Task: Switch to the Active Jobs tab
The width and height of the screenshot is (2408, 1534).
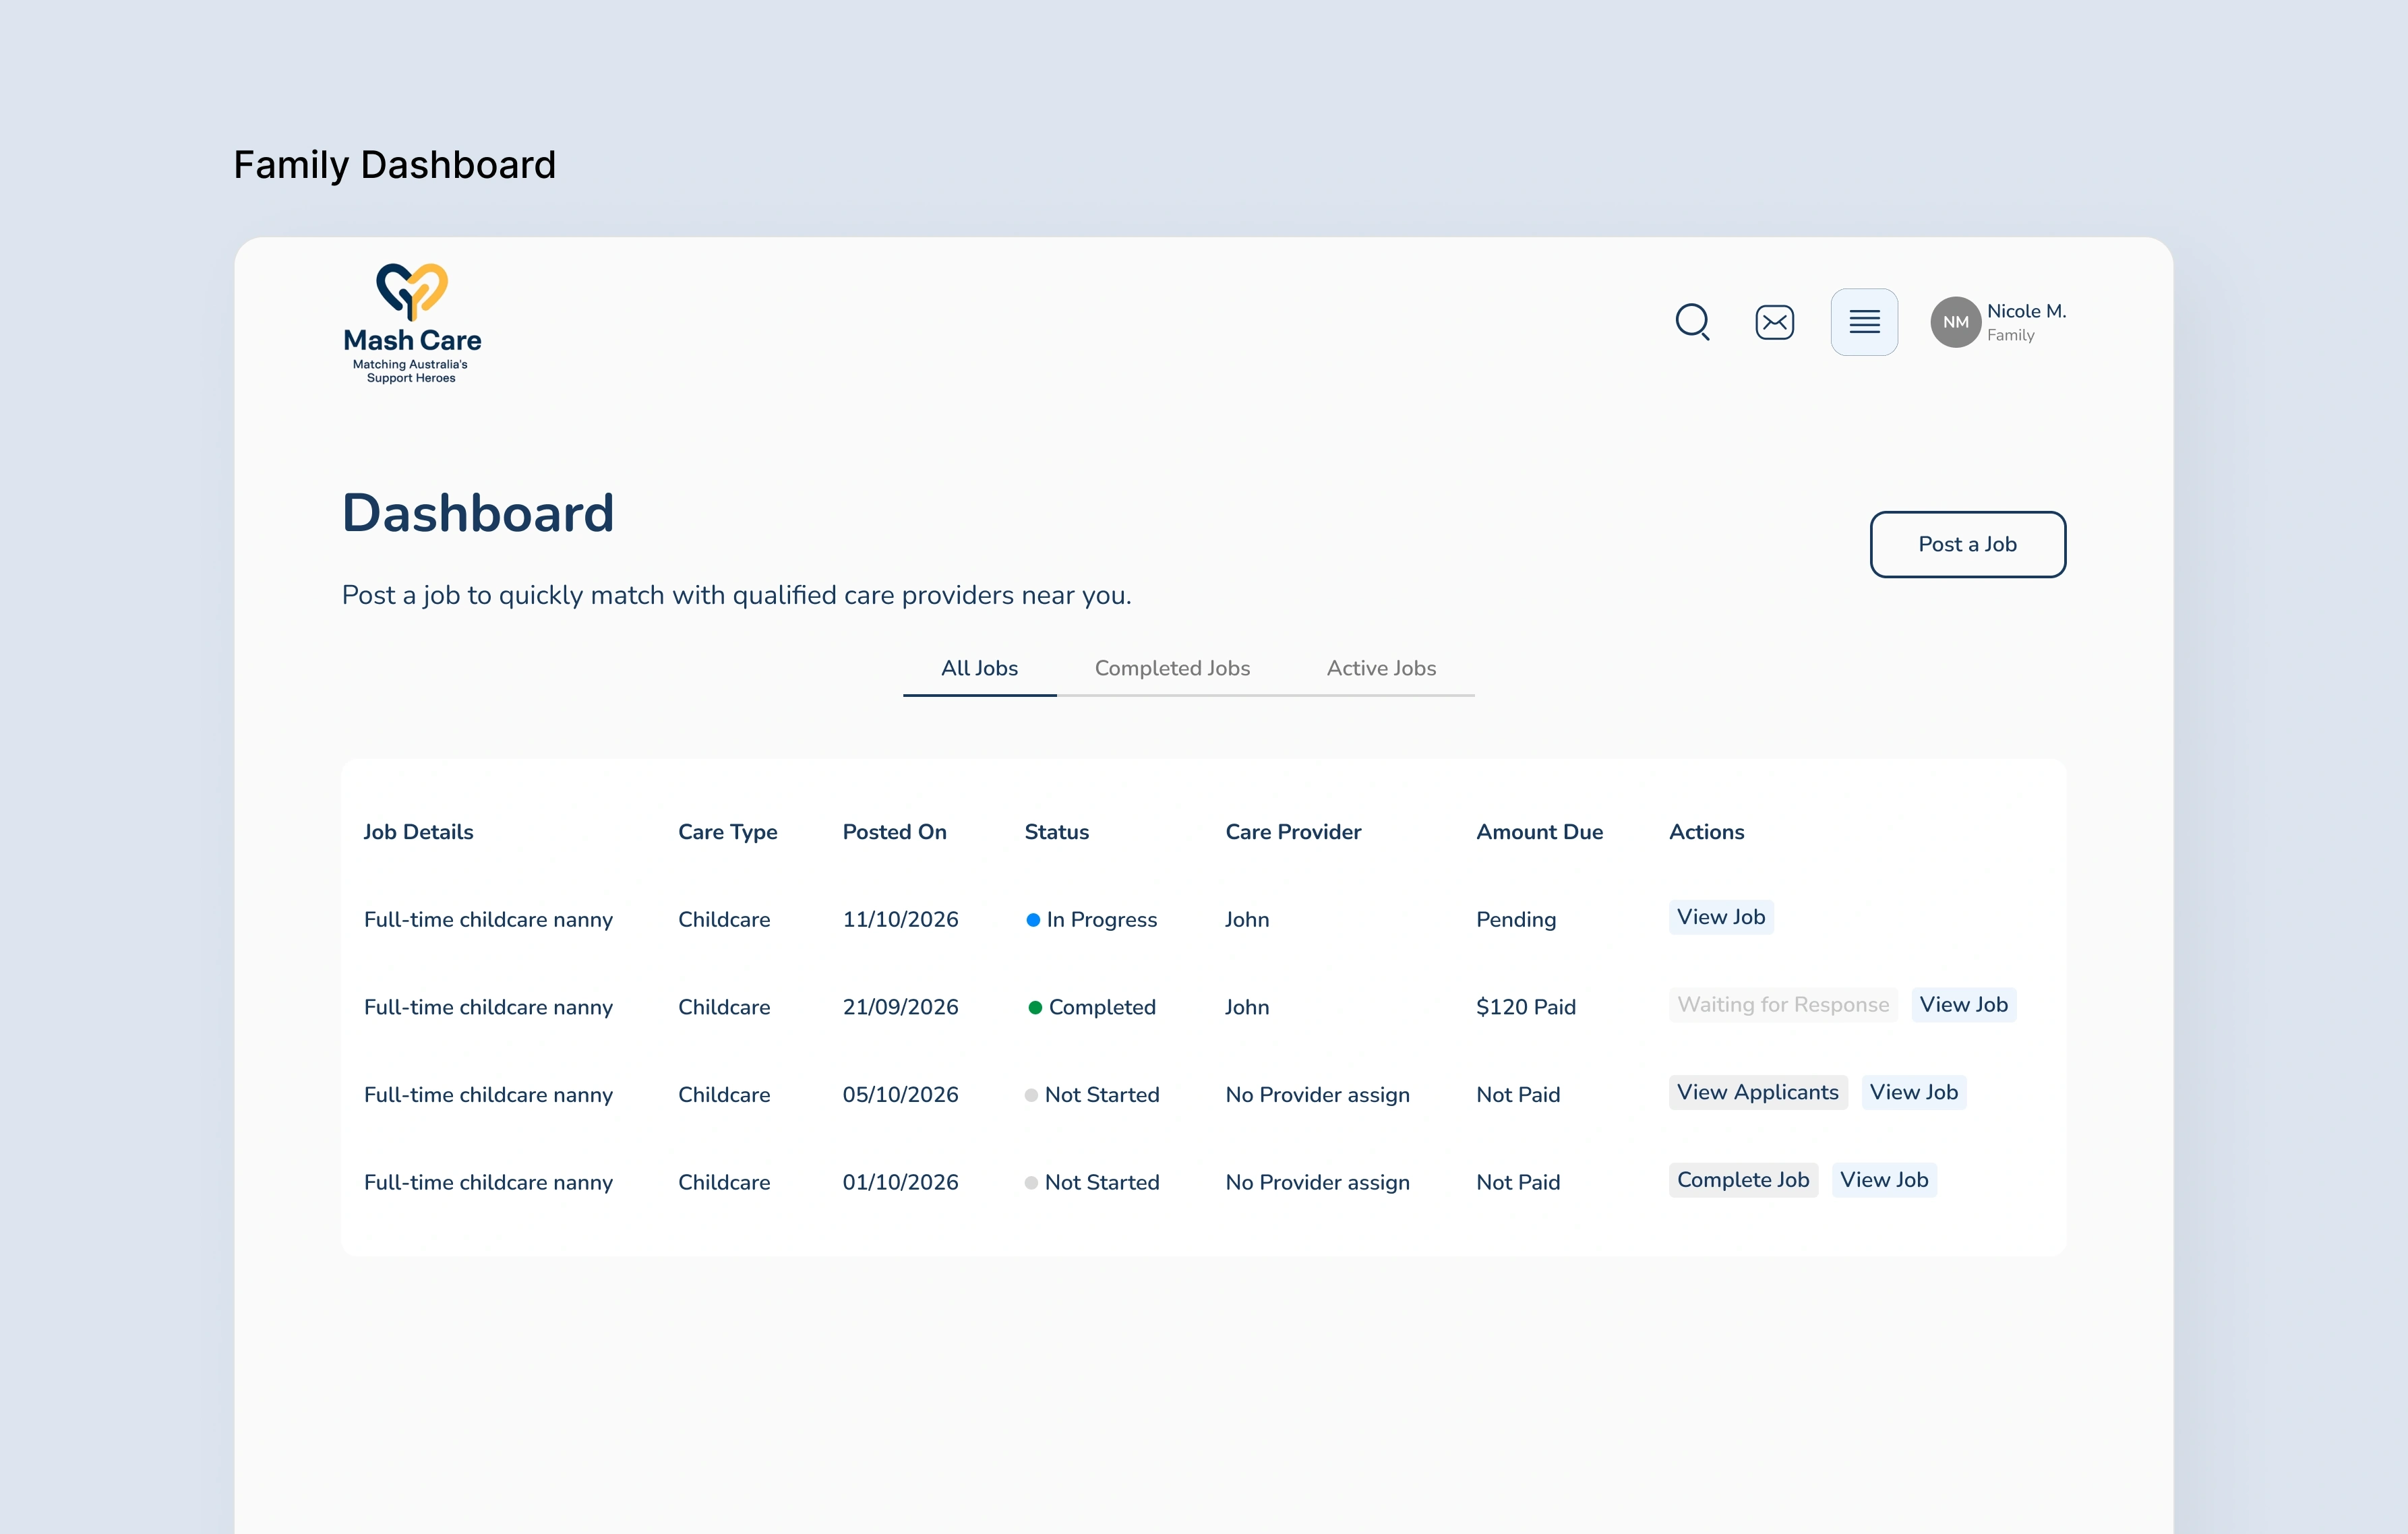Action: [1381, 668]
